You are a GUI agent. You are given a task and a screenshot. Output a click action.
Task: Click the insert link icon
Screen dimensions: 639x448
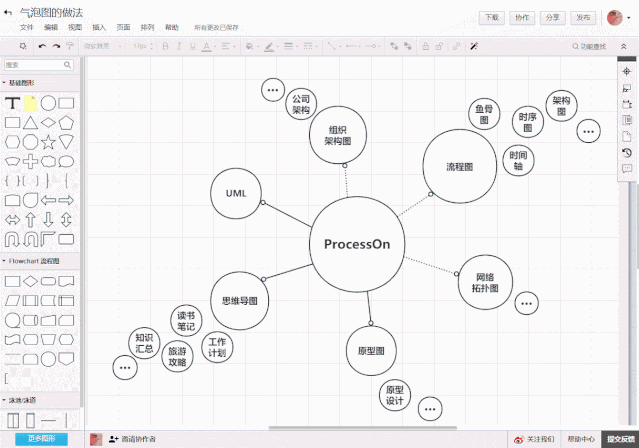coord(456,46)
